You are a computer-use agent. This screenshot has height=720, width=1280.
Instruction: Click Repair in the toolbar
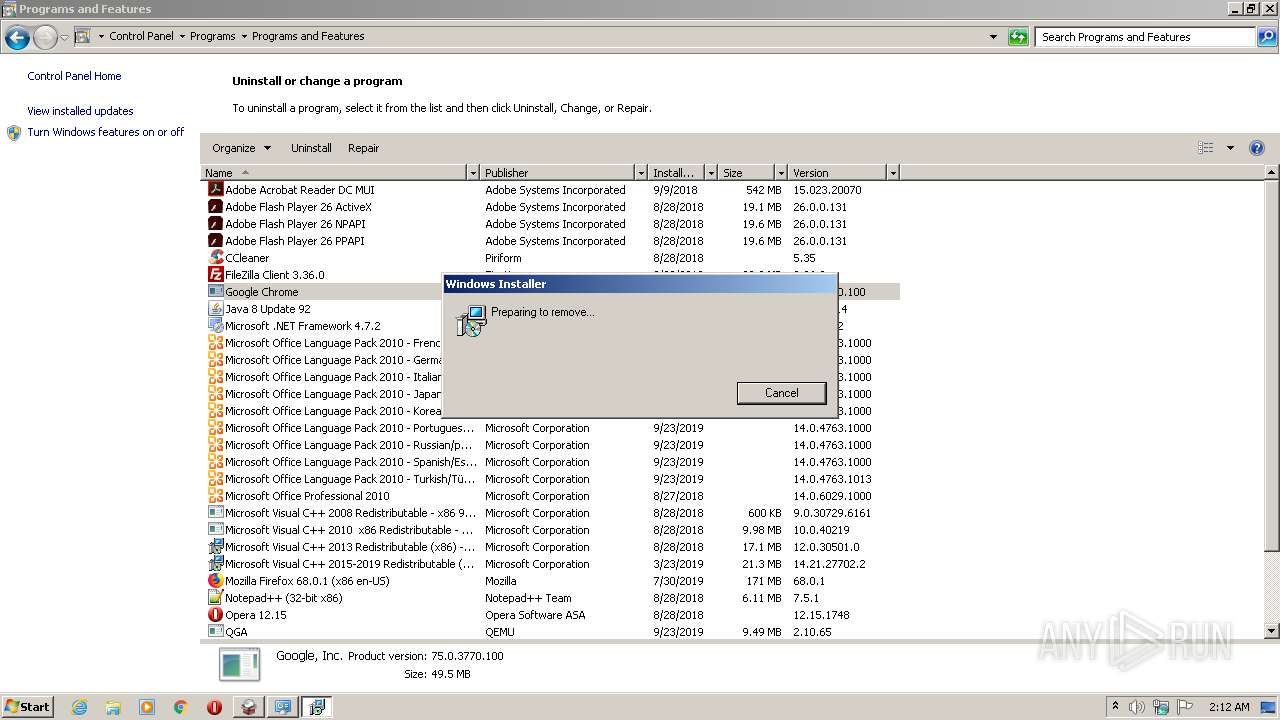[x=363, y=148]
